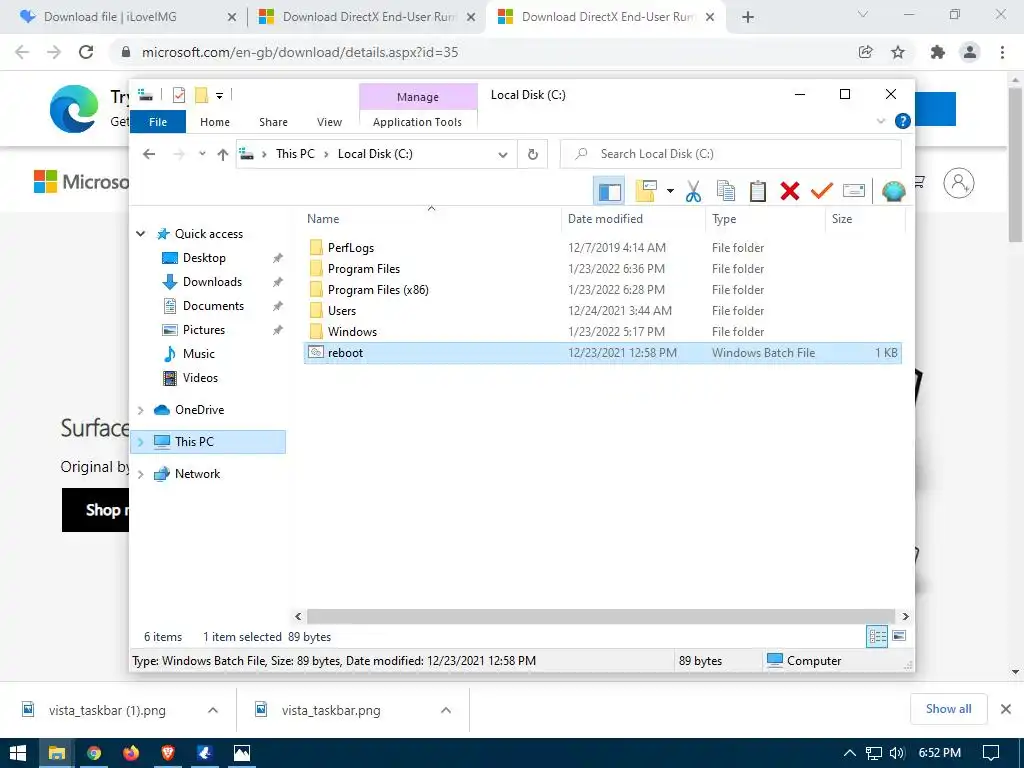Viewport: 1024px width, 768px height.
Task: Select the Manage contextual tab
Action: 418,97
